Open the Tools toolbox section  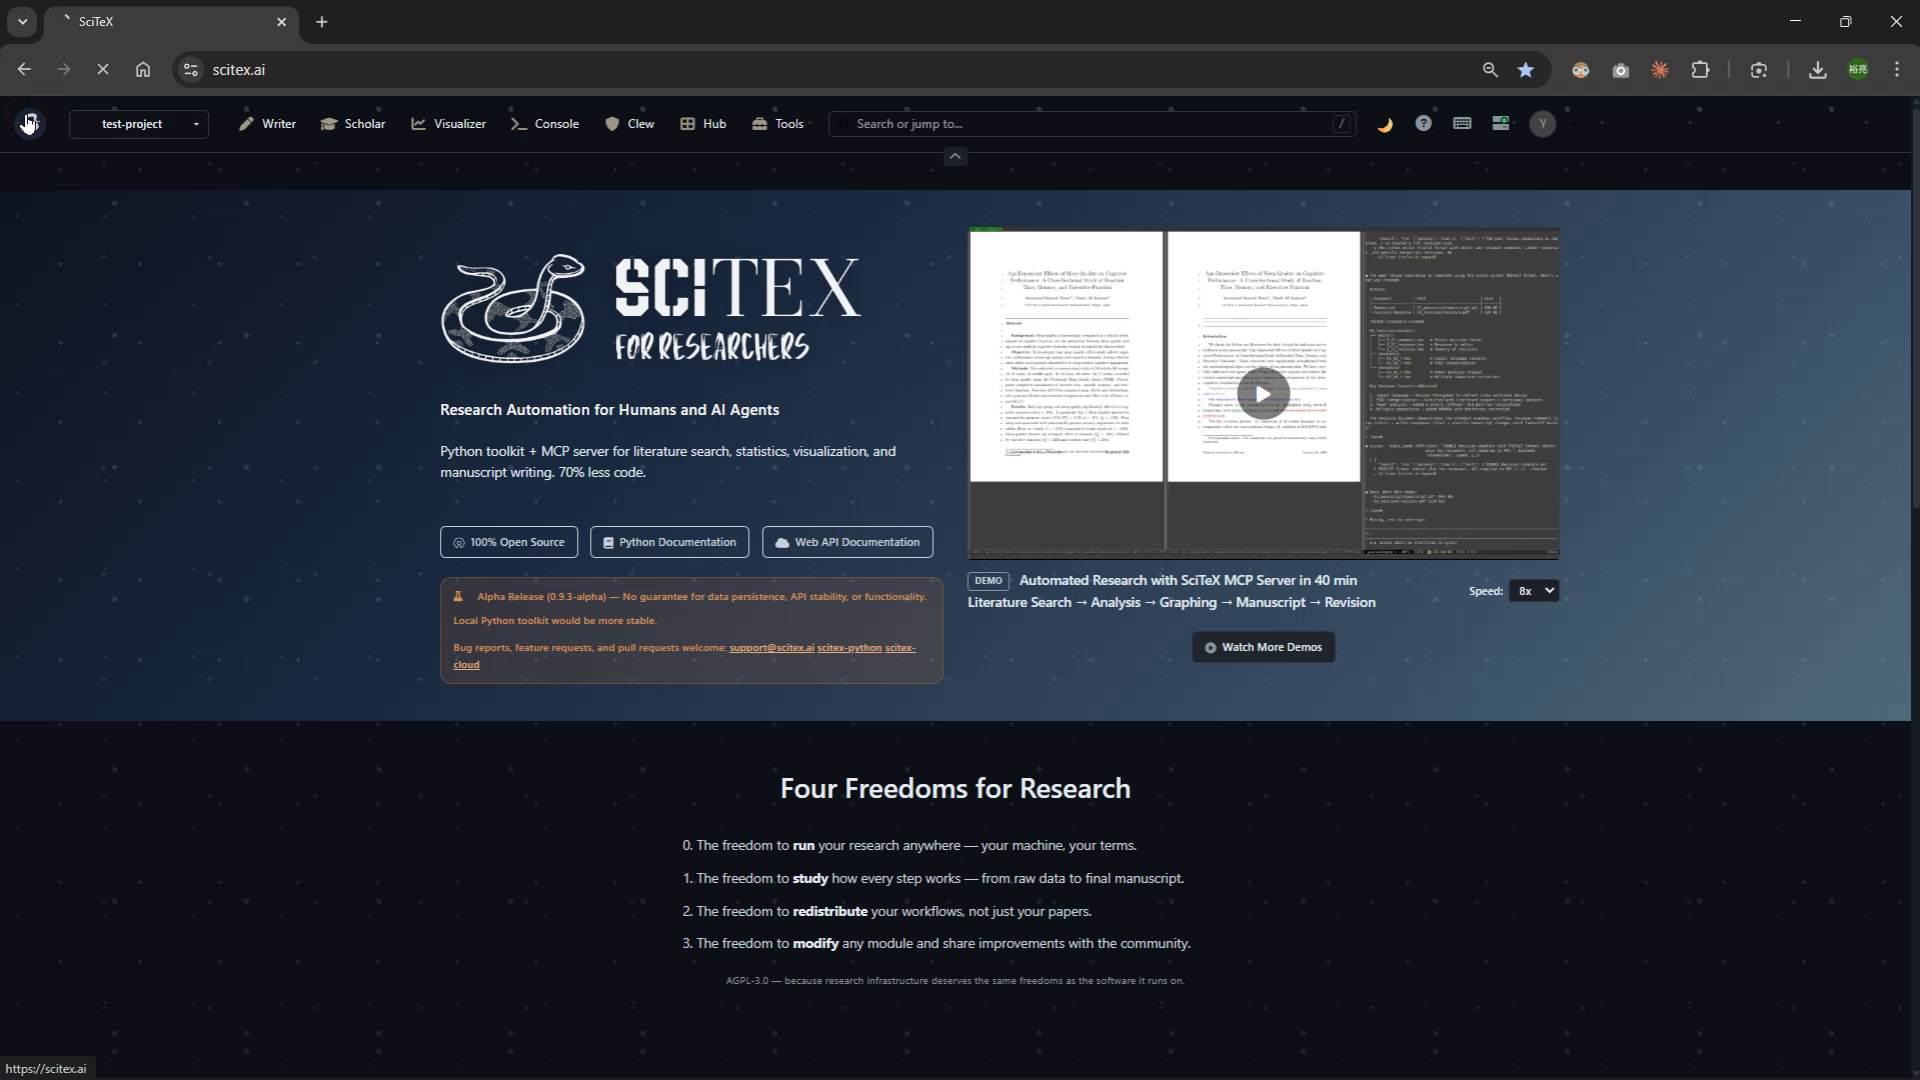click(776, 123)
